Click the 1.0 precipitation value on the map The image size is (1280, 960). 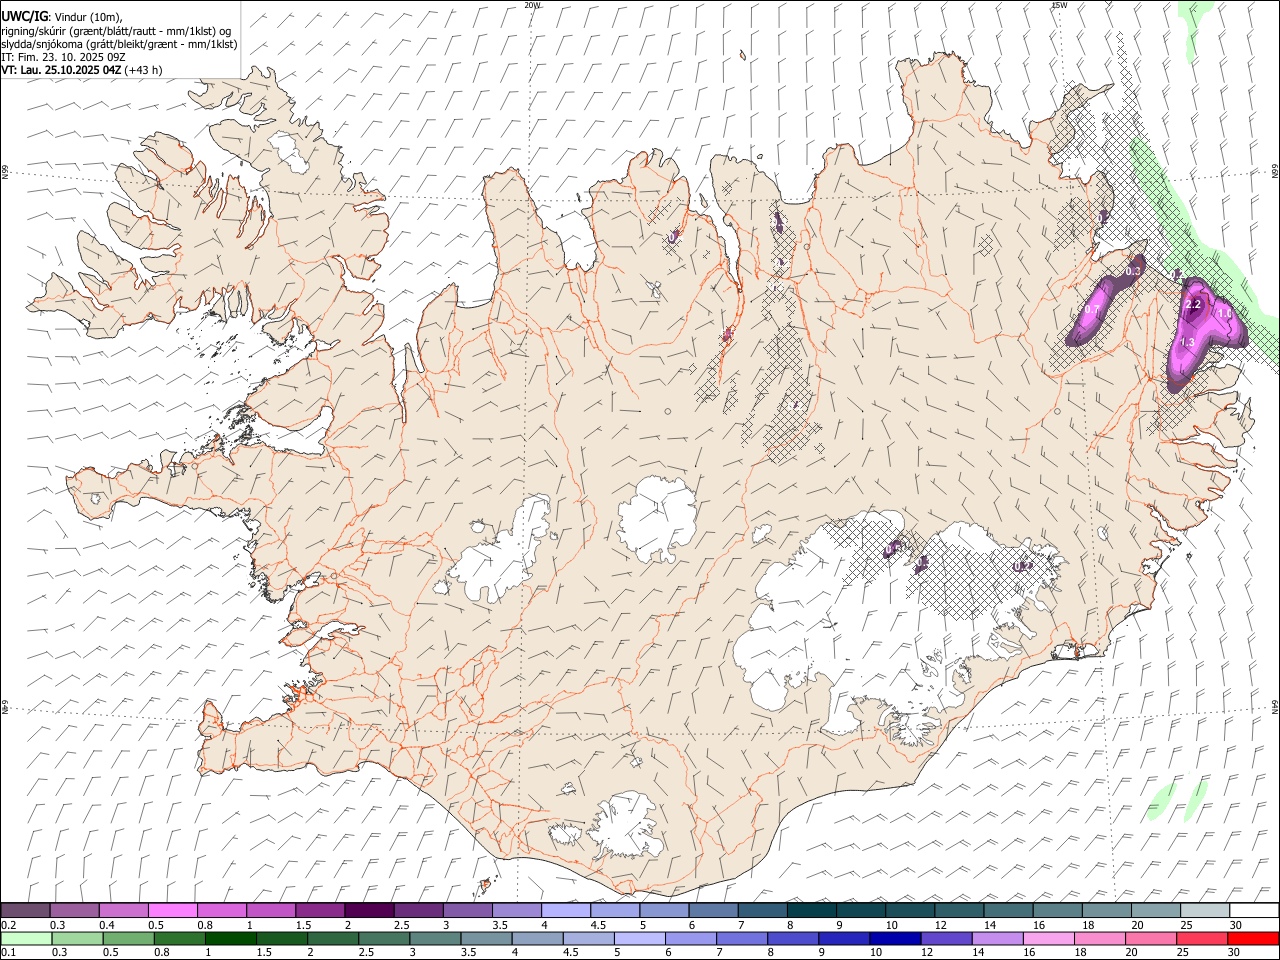click(1225, 314)
